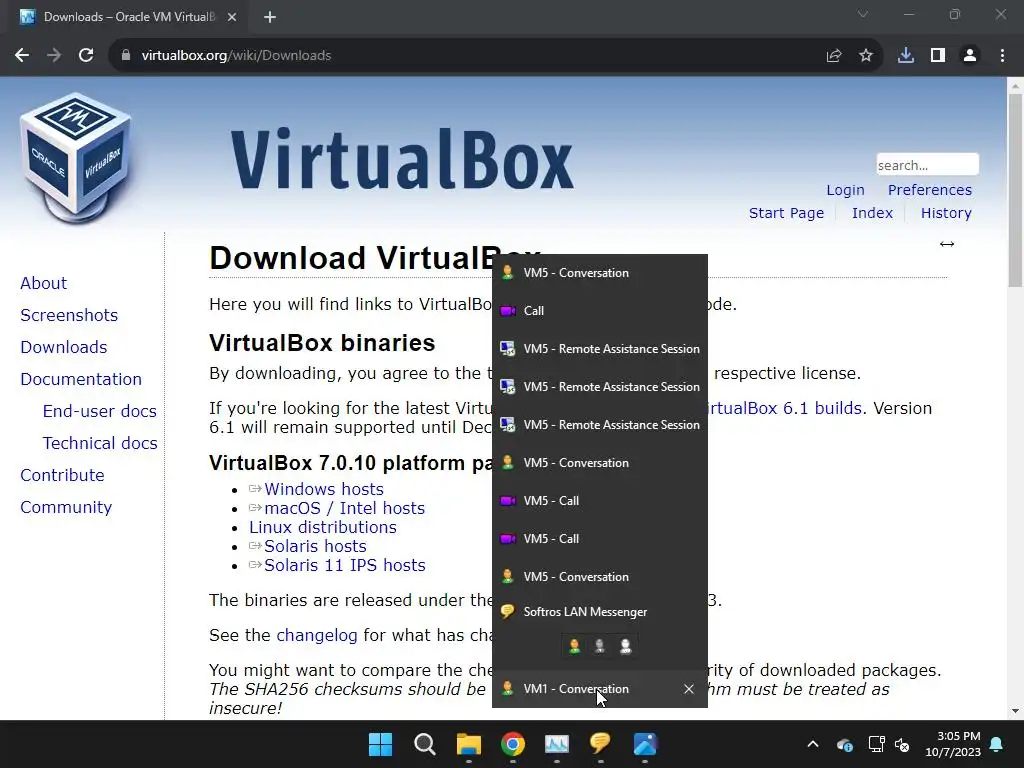Viewport: 1024px width, 768px height.
Task: Open the tab search chevron in the title bar
Action: click(863, 14)
